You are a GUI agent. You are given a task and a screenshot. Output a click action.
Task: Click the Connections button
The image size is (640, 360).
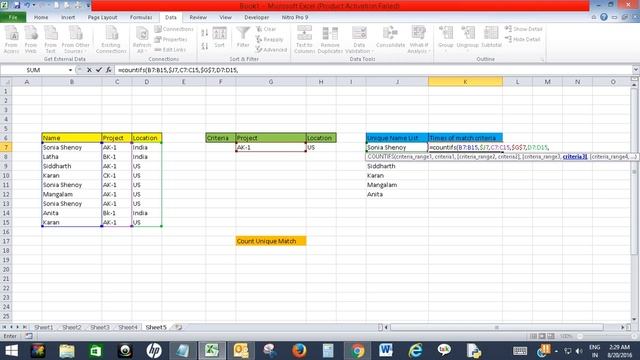pos(174,29)
